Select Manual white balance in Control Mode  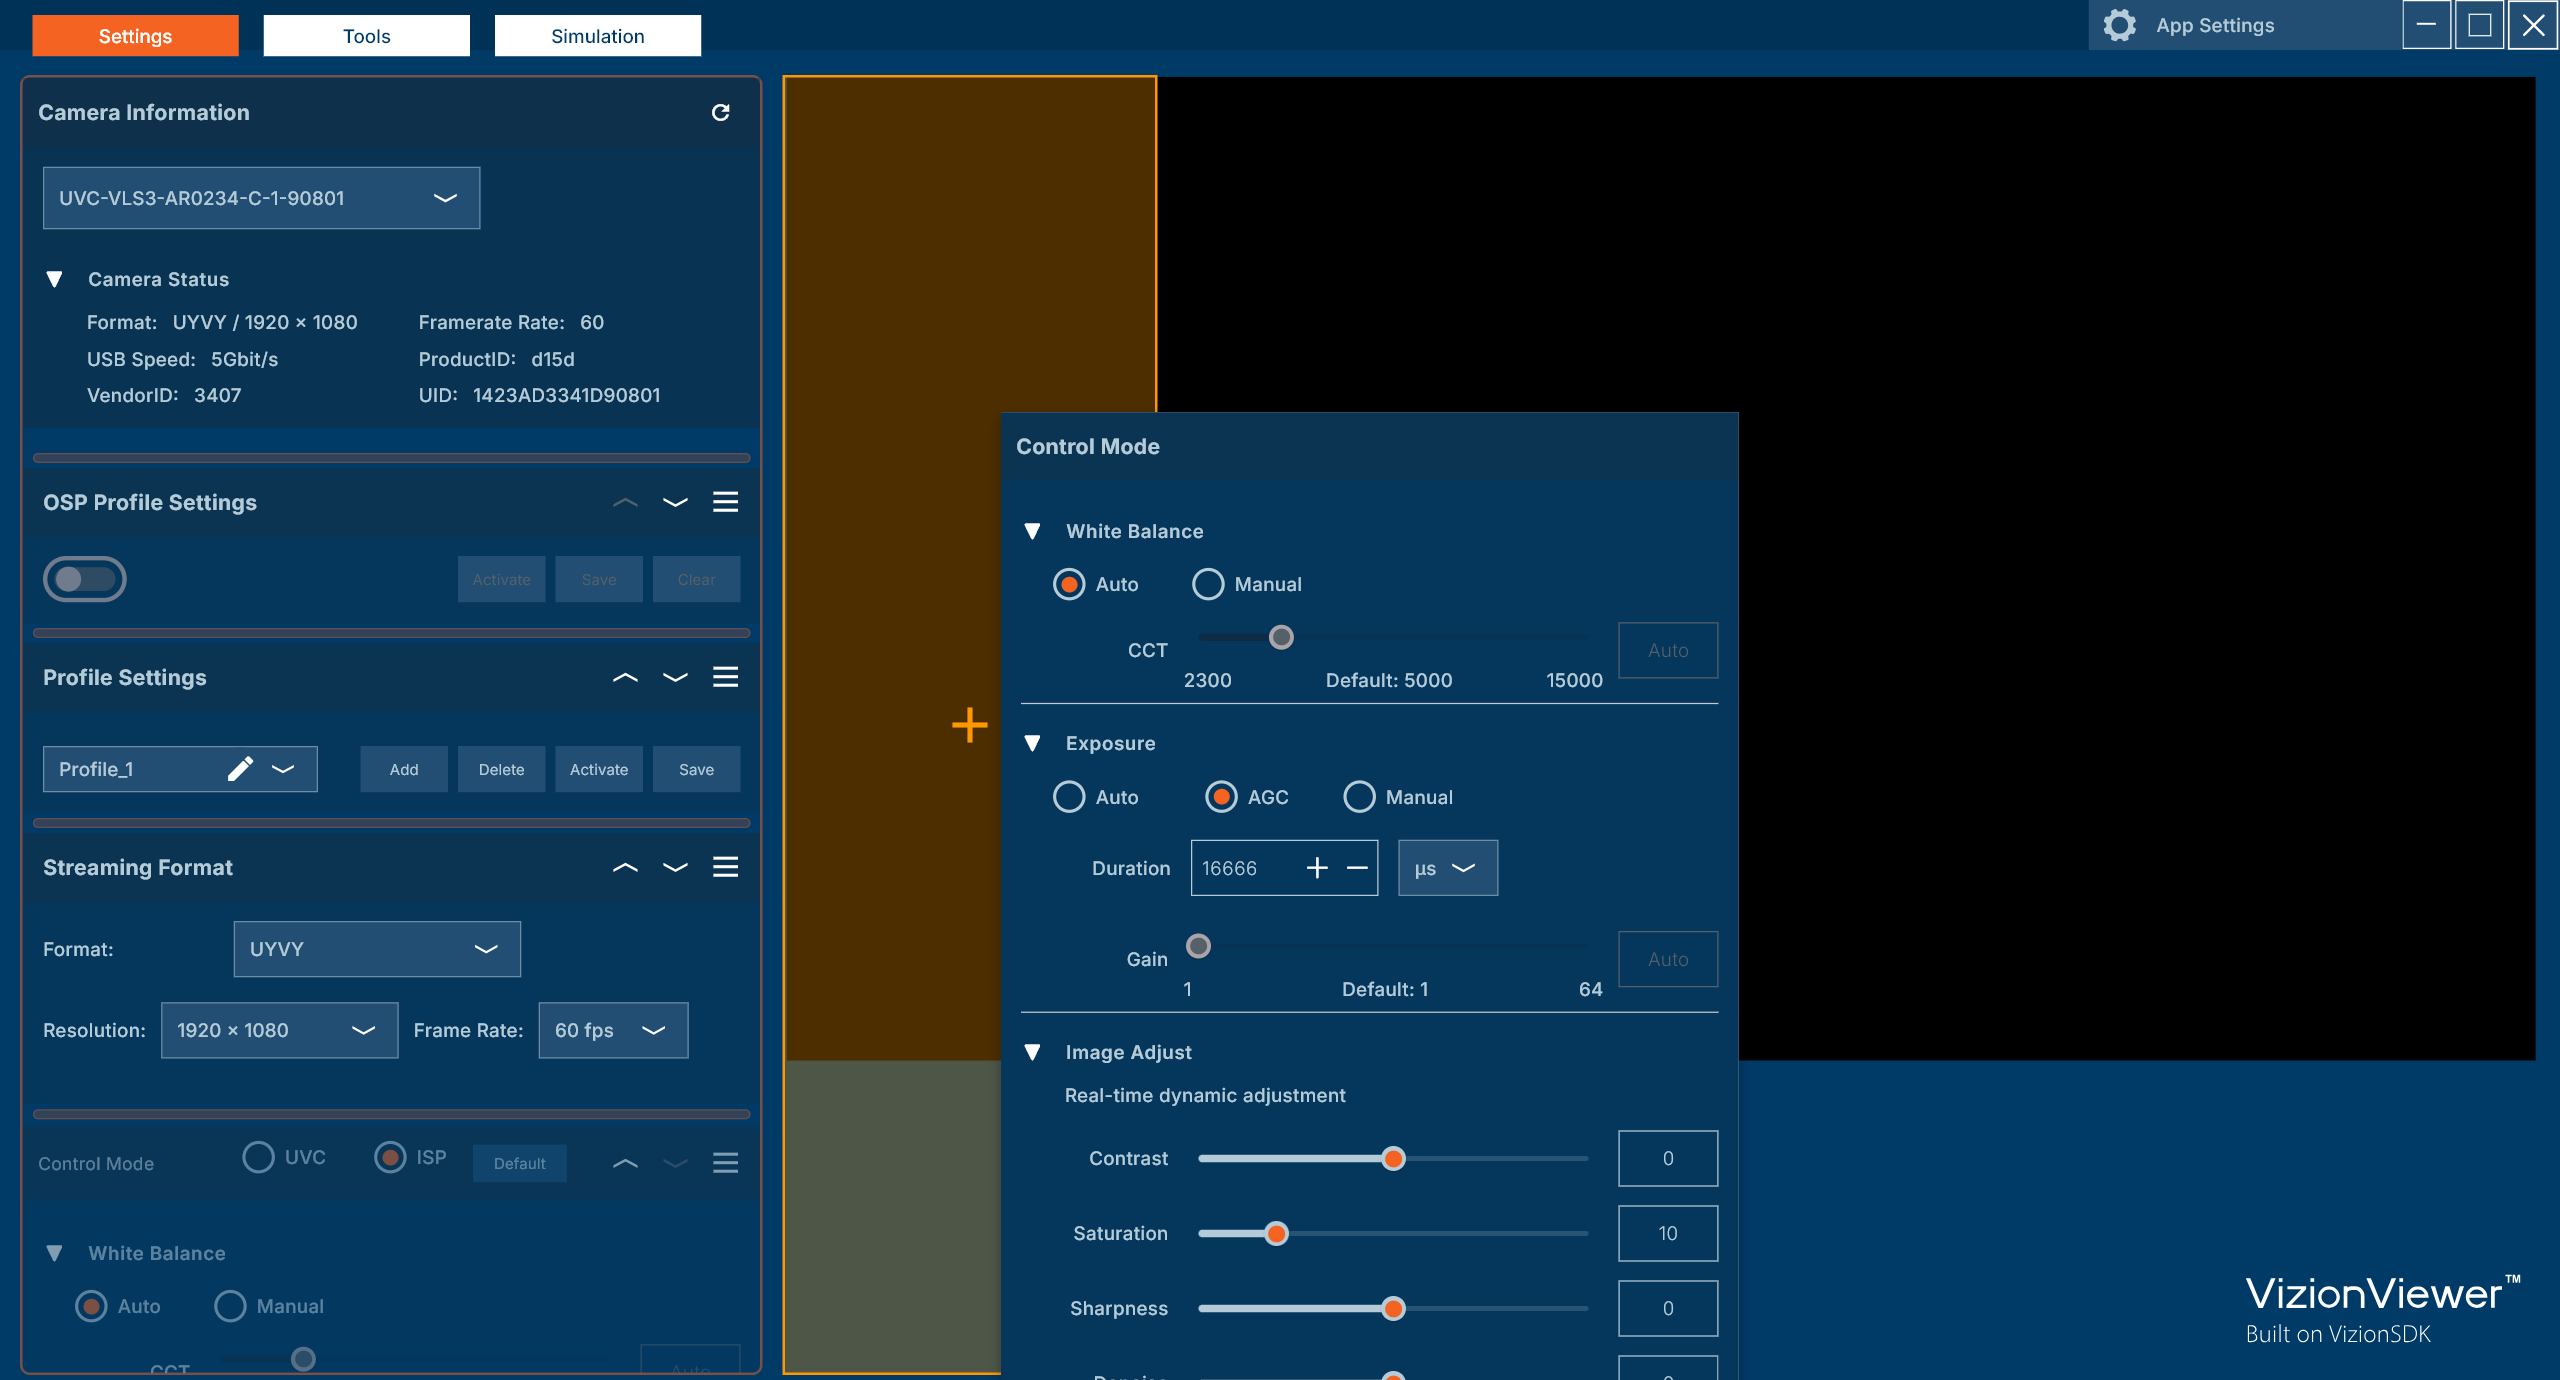click(1207, 584)
